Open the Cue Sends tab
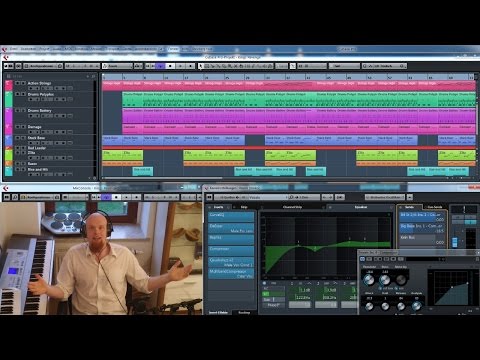The height and width of the screenshot is (360, 480). point(435,207)
